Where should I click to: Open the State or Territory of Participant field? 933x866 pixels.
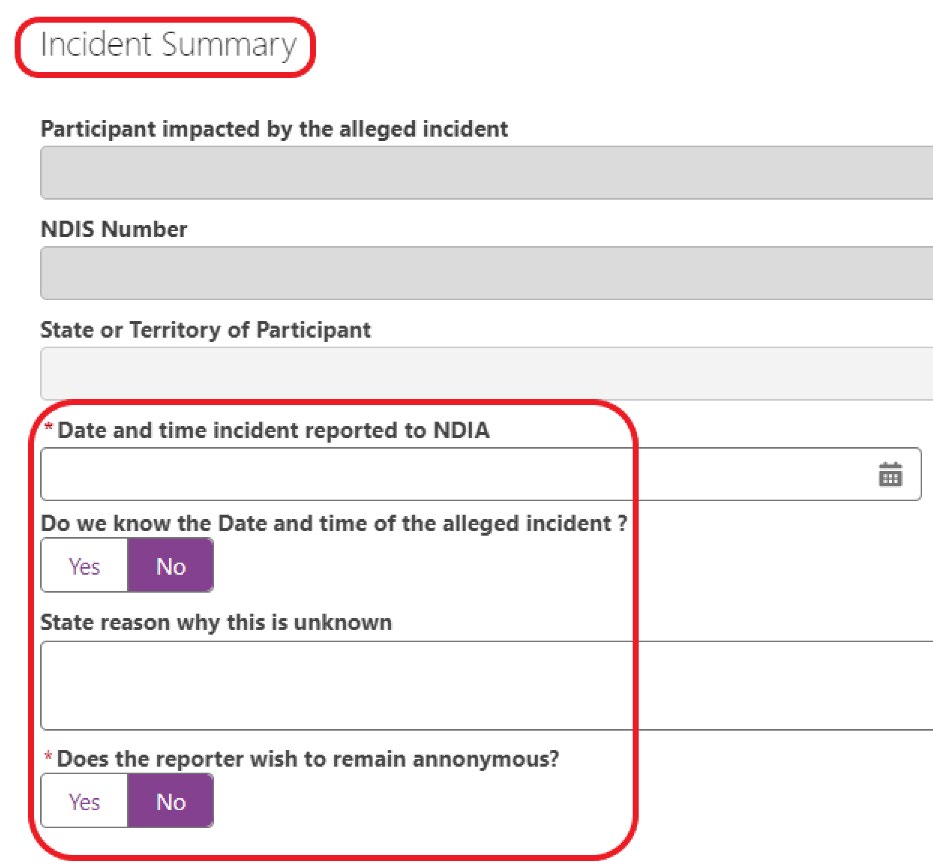click(x=487, y=374)
